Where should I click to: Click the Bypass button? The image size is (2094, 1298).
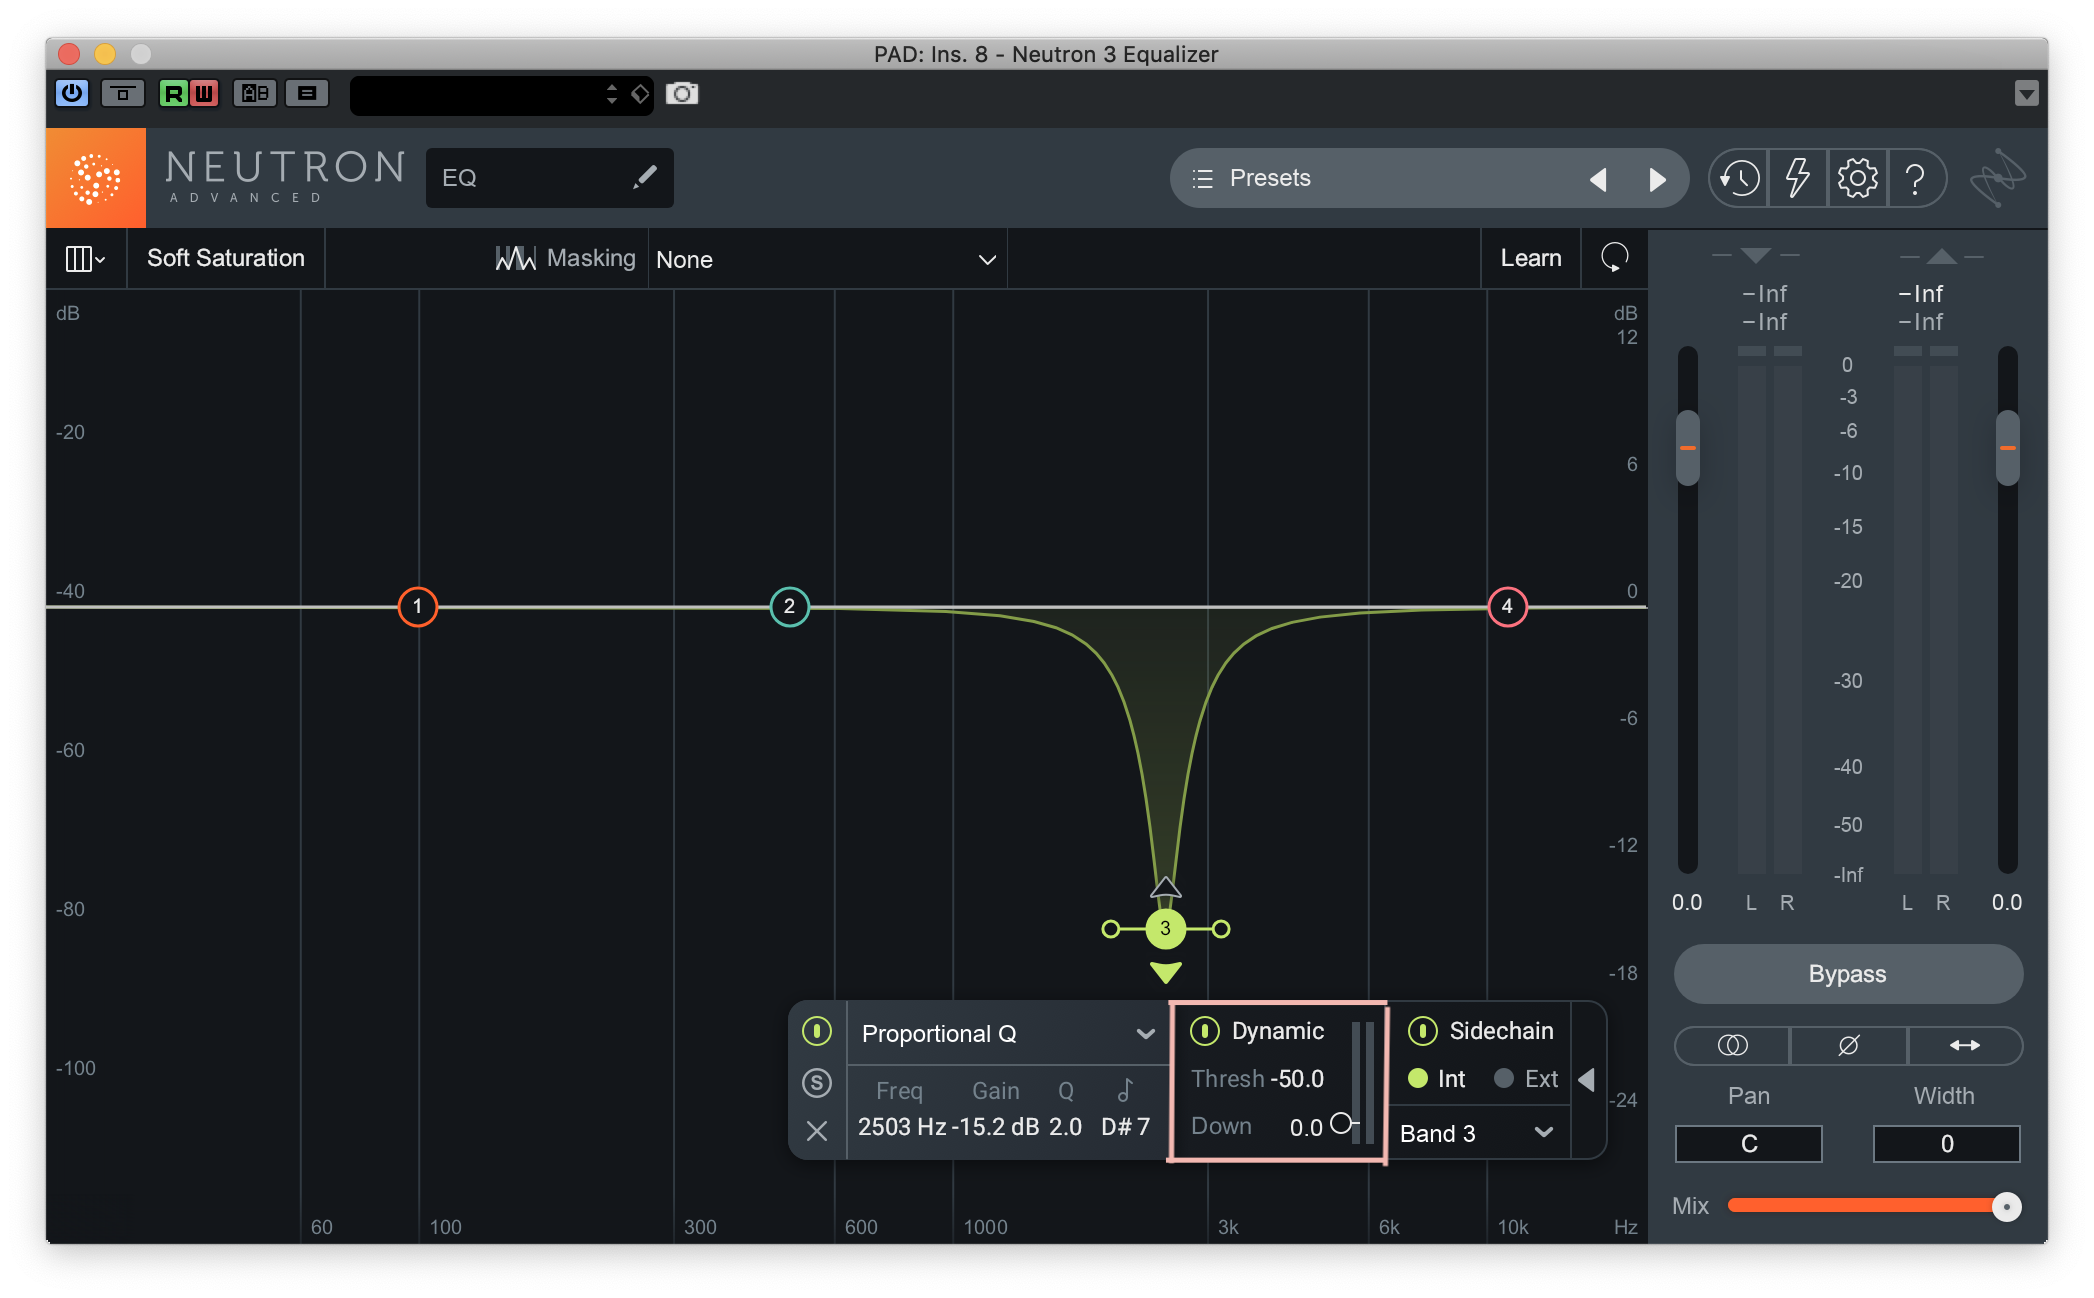[x=1848, y=974]
